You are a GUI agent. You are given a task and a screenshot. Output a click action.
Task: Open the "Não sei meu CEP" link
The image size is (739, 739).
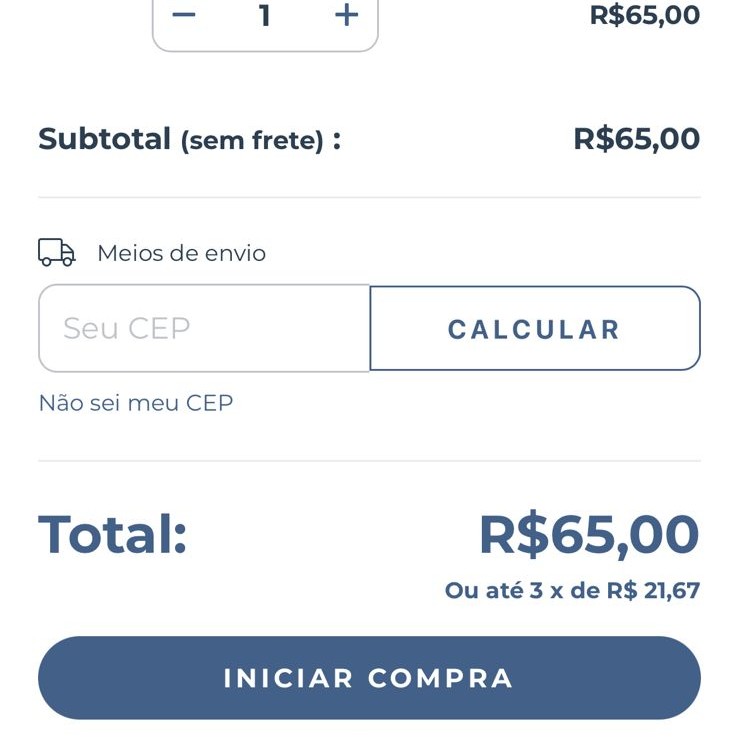coord(136,403)
